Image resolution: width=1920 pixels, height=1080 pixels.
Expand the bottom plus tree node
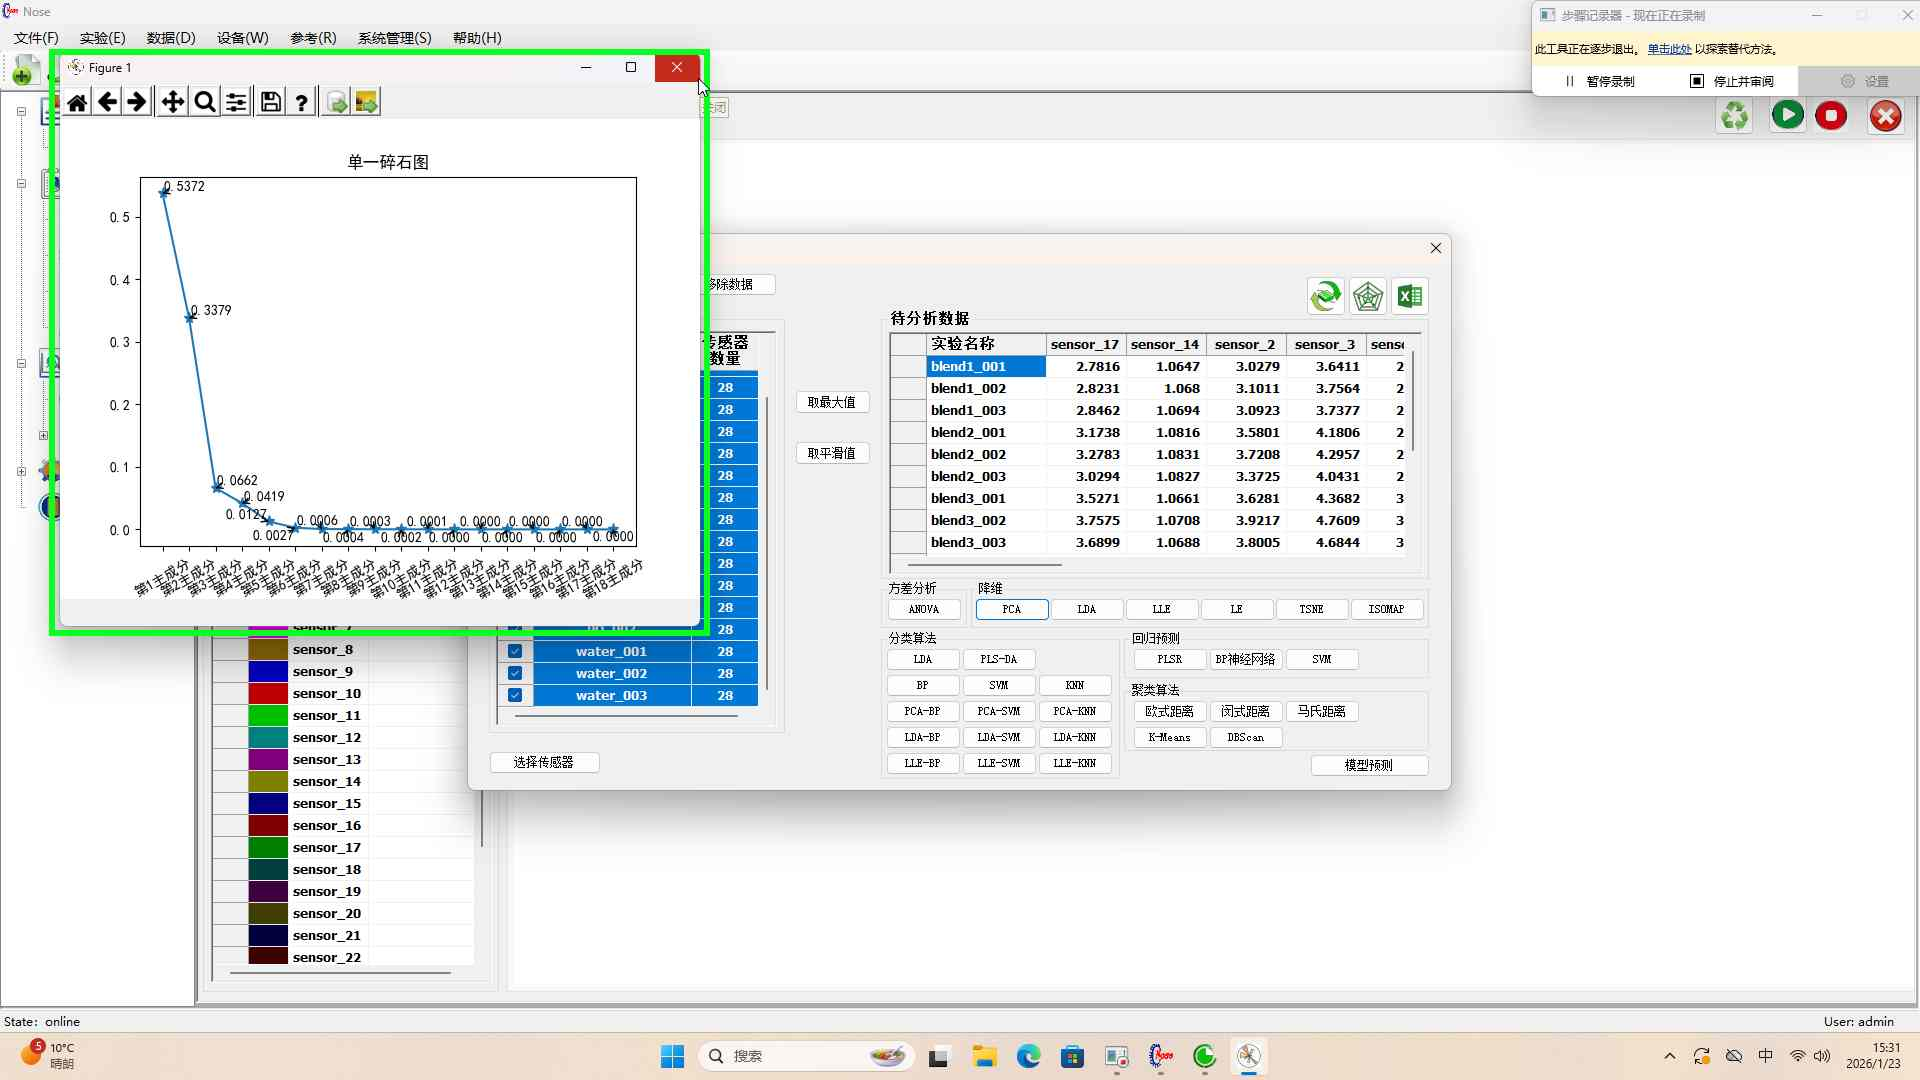click(21, 471)
